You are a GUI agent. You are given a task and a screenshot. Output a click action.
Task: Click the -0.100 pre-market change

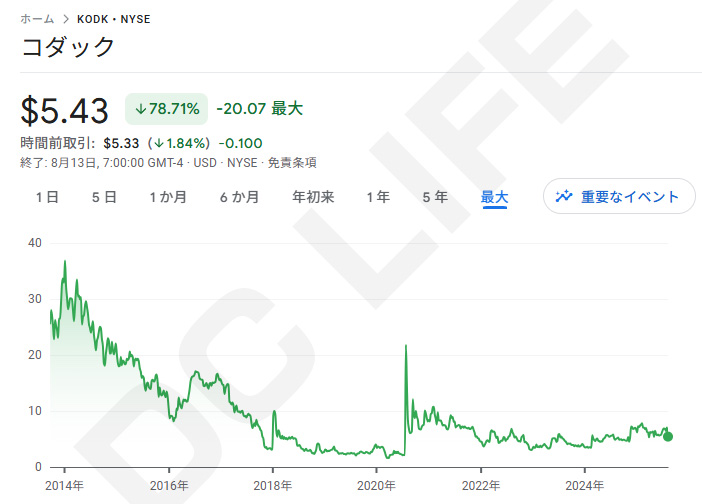pyautogui.click(x=240, y=143)
